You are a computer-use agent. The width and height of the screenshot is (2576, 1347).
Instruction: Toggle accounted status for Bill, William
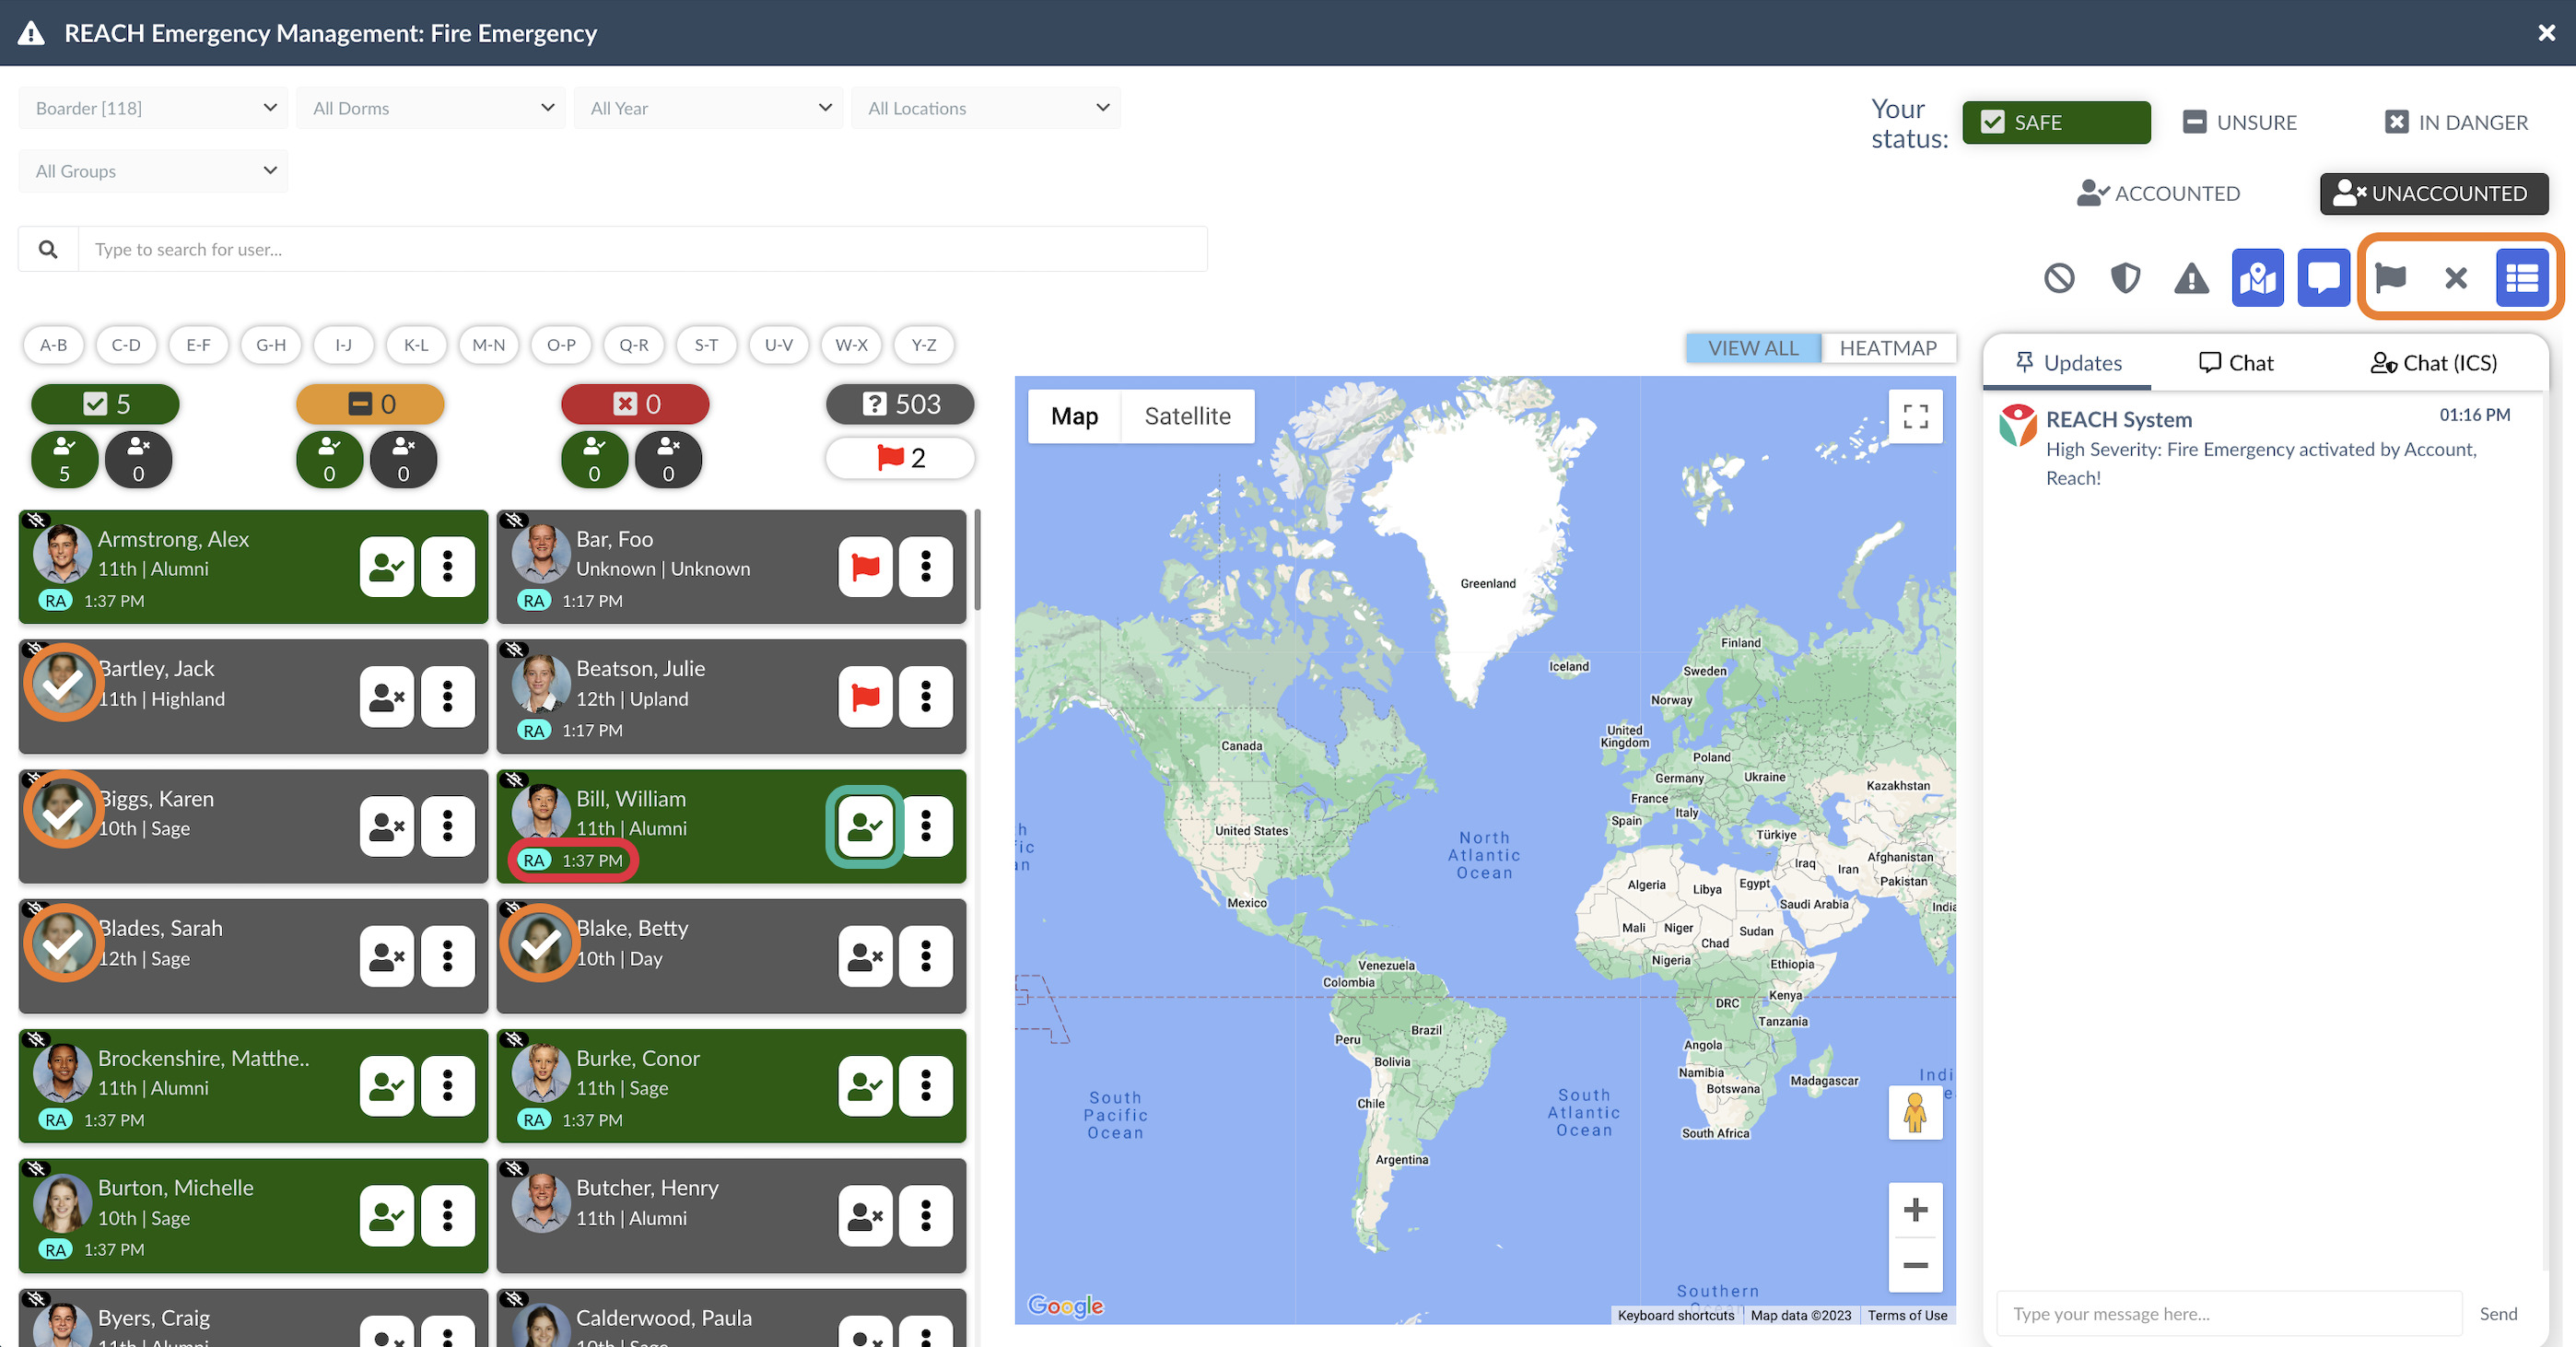(865, 827)
